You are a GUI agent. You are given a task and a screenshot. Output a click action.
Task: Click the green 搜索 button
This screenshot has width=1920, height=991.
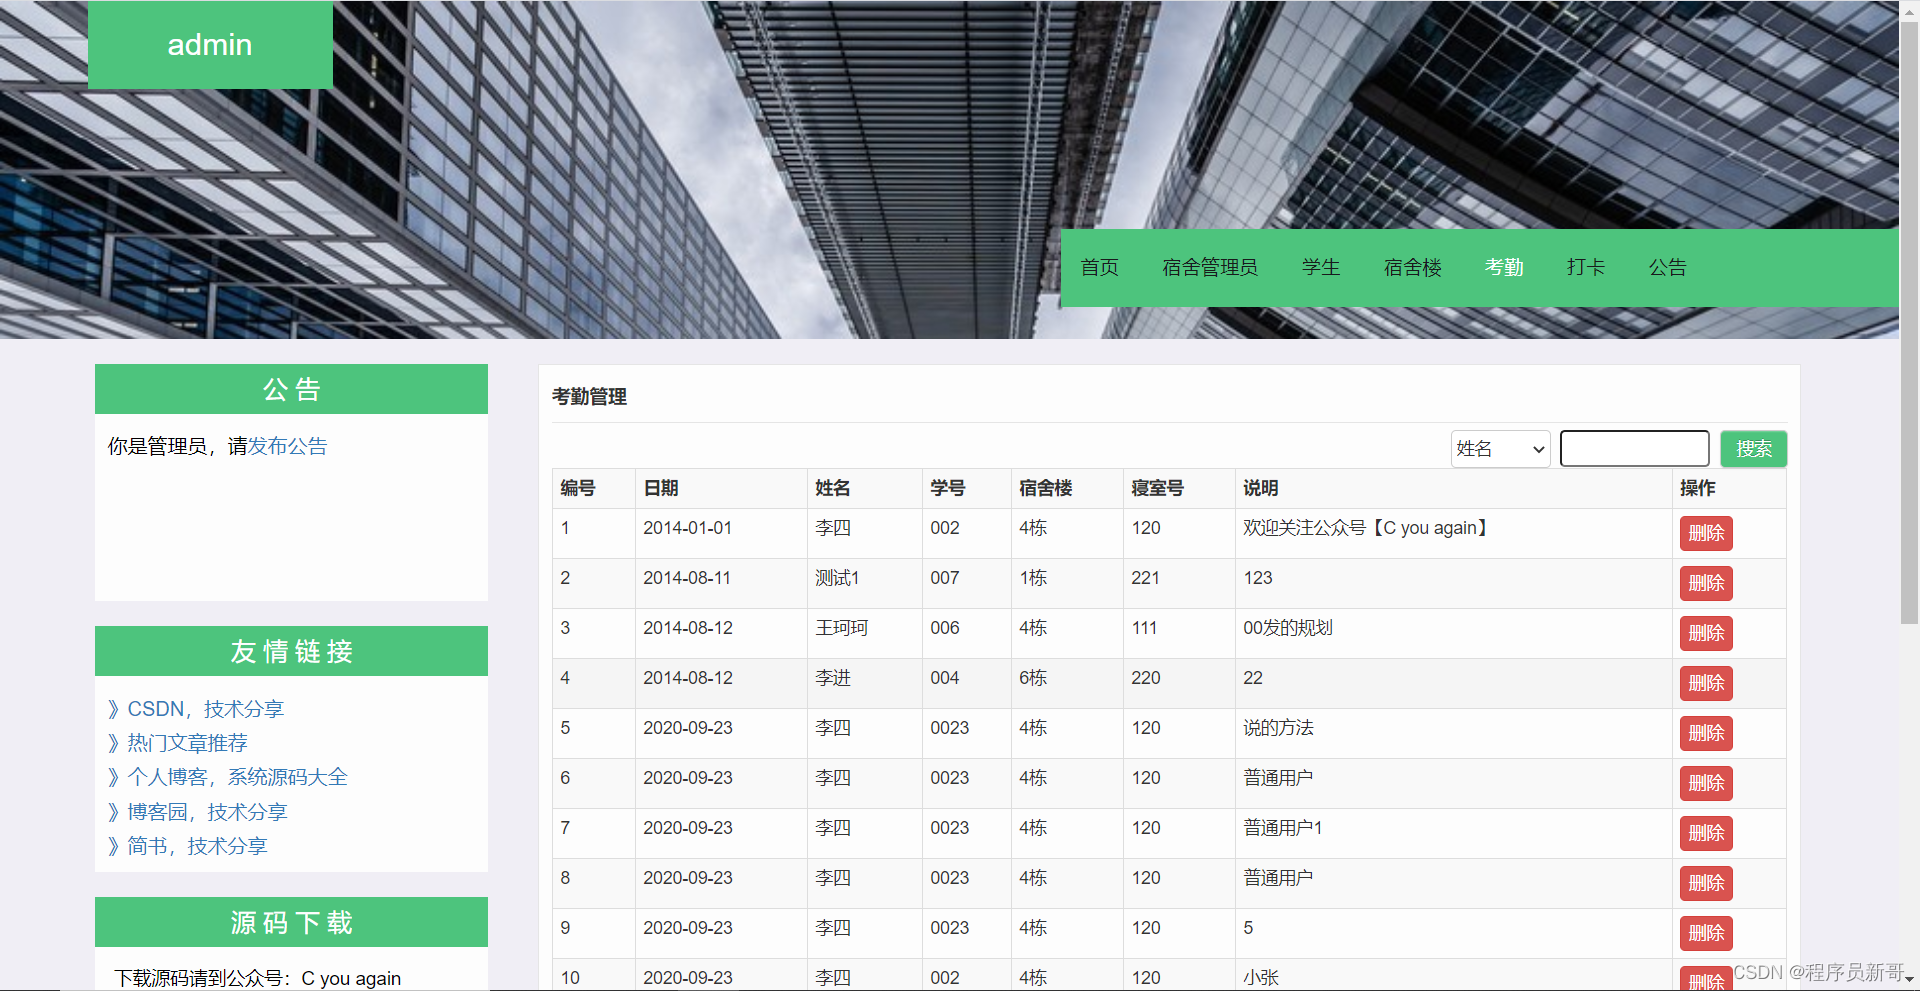tap(1753, 449)
